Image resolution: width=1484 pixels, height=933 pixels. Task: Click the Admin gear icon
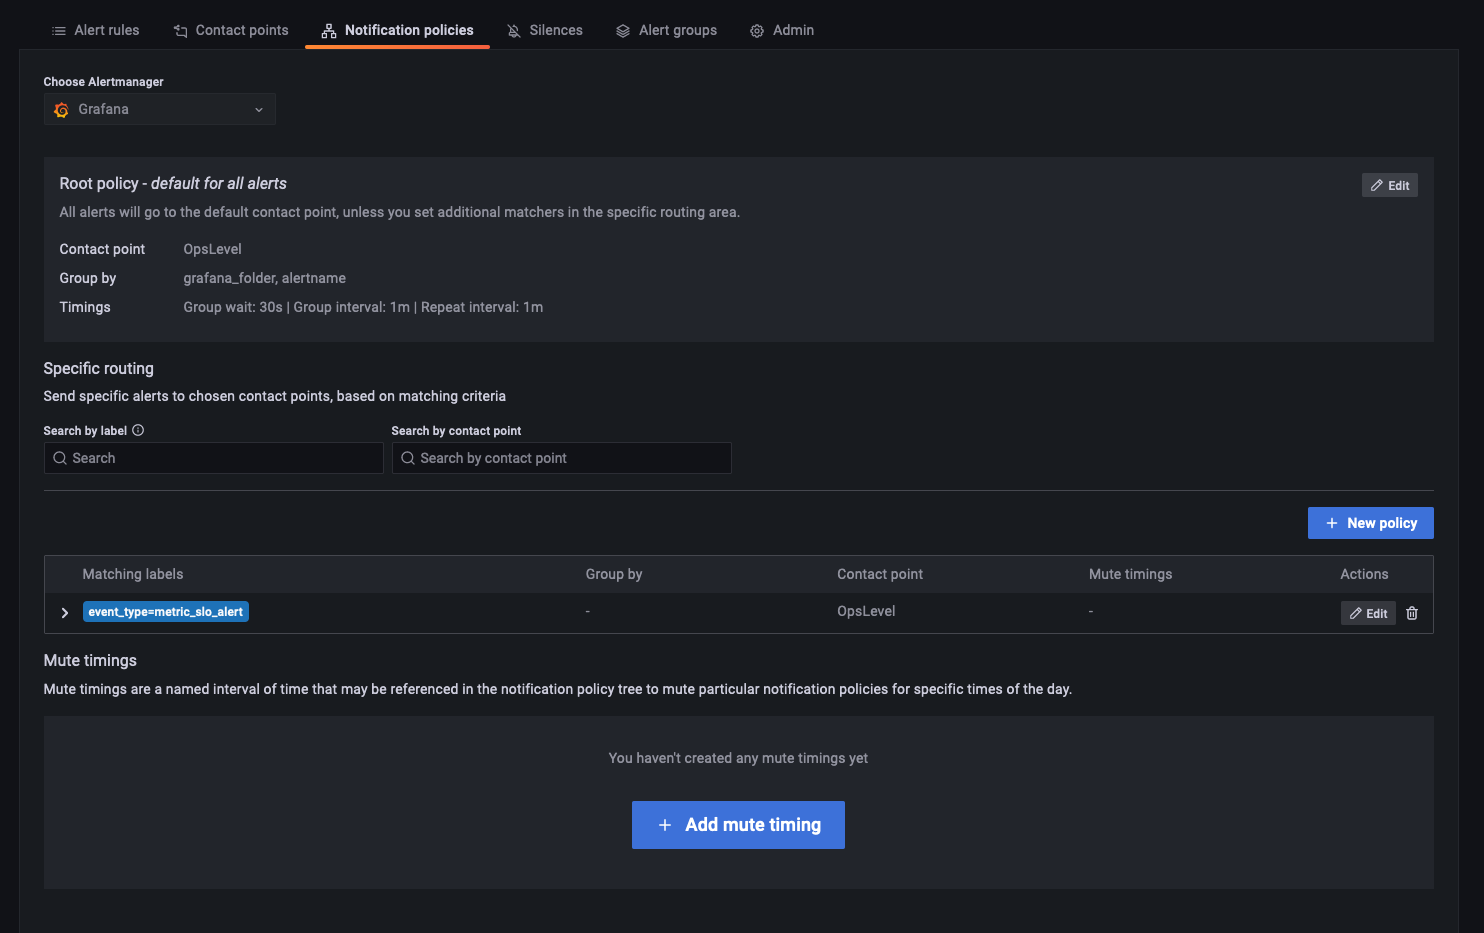pos(756,30)
